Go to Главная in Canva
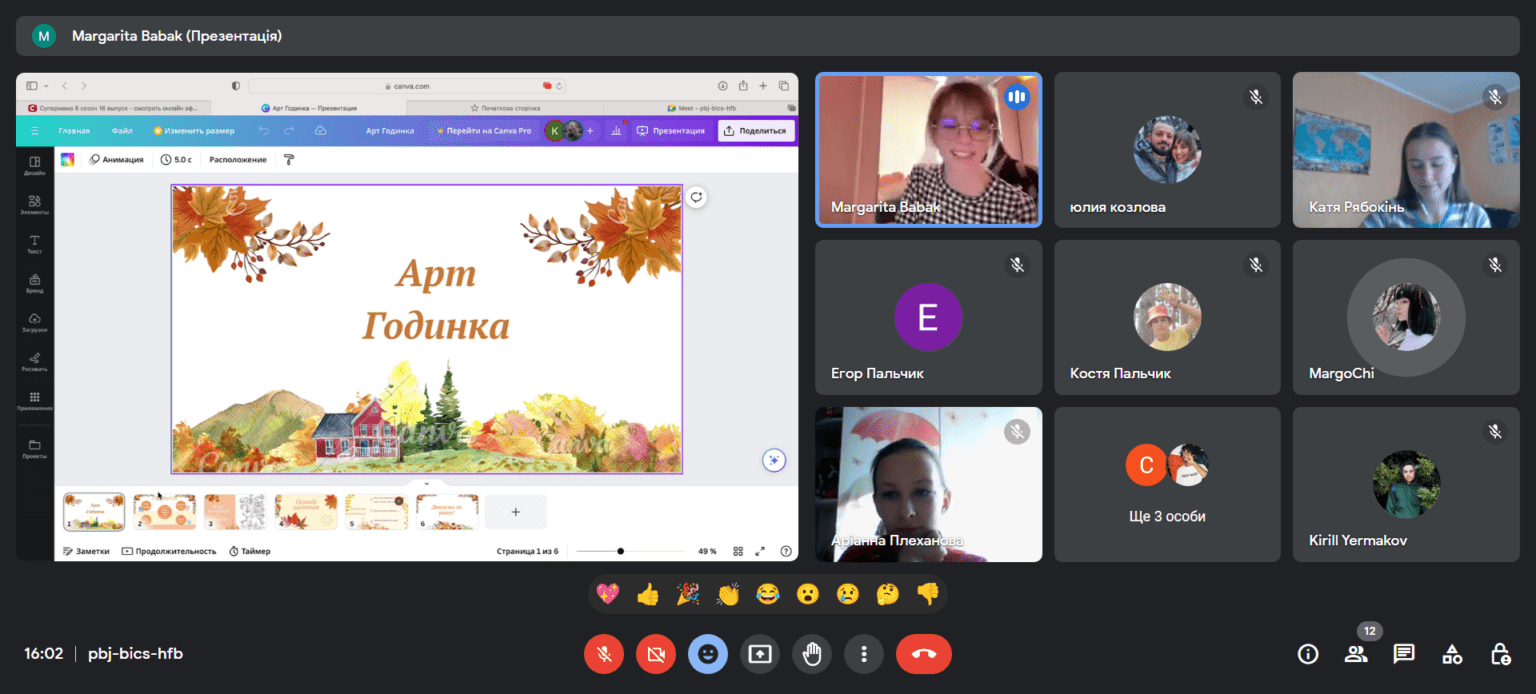The width and height of the screenshot is (1536, 694). [74, 131]
